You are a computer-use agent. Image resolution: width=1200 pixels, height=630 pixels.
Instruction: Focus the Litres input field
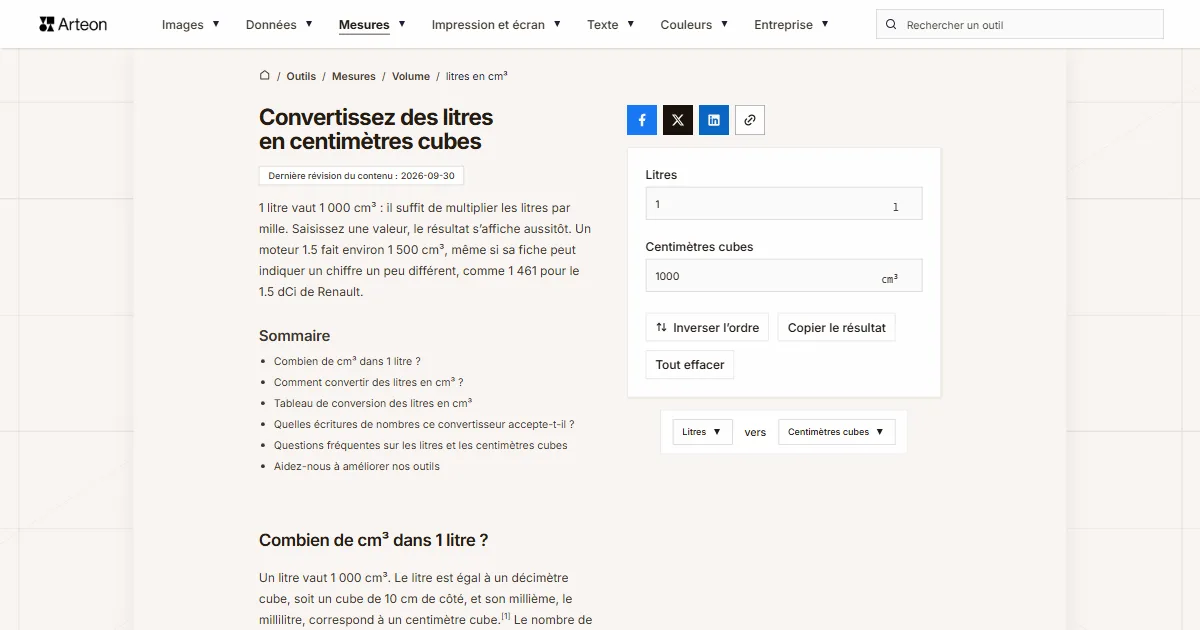click(x=784, y=204)
